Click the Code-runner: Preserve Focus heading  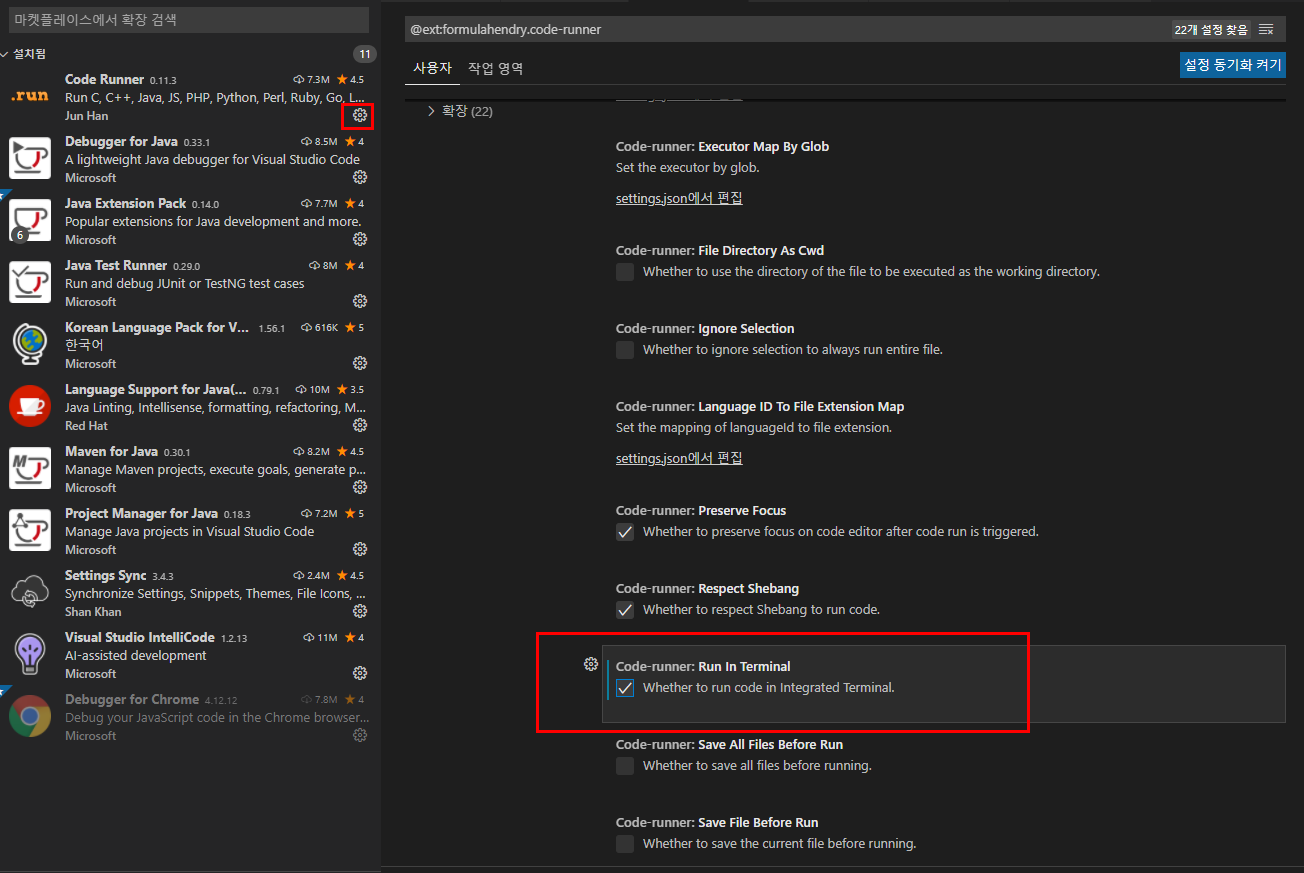pyautogui.click(x=701, y=510)
